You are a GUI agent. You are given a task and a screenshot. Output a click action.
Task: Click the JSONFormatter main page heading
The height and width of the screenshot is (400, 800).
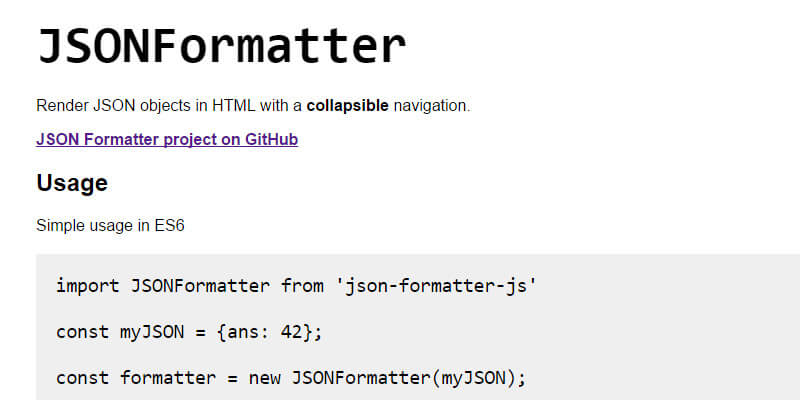pos(221,46)
